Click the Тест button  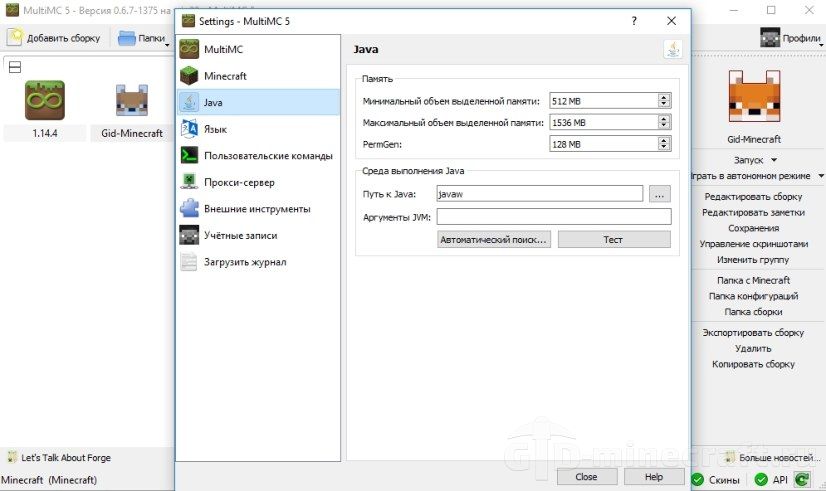614,240
